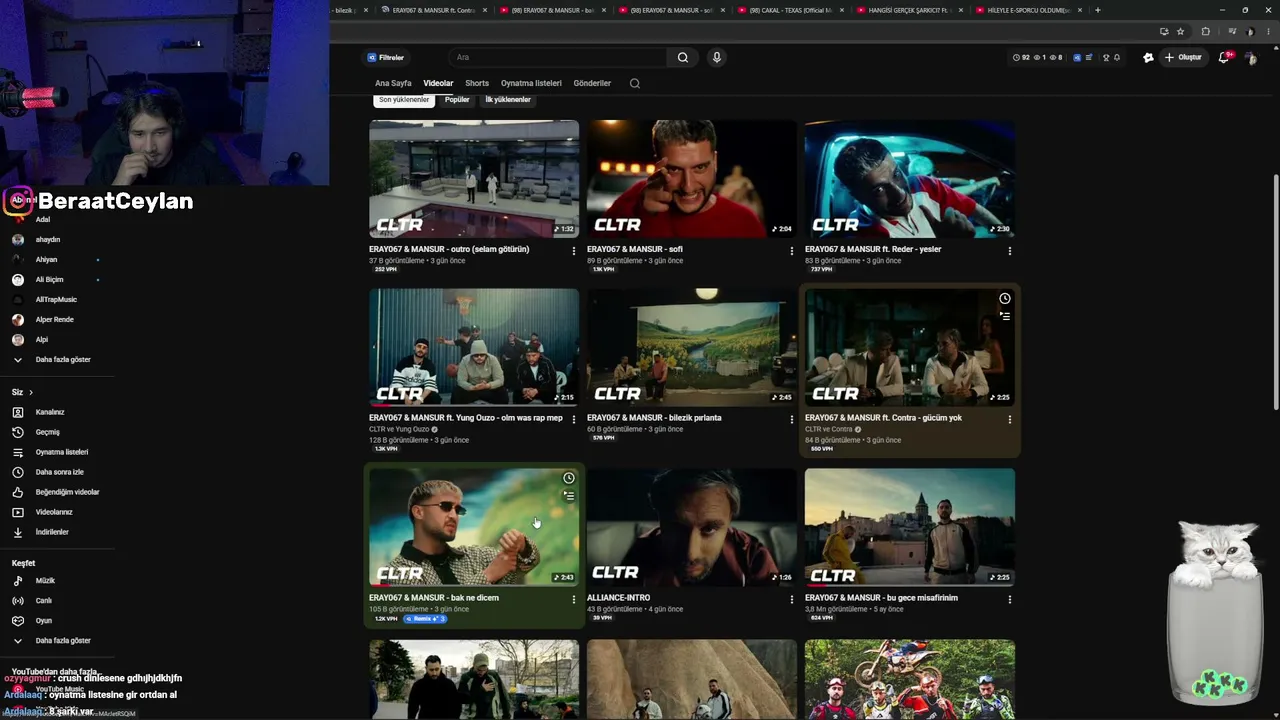Open the bak ne dicem video title
1280x720 pixels.
[434, 598]
